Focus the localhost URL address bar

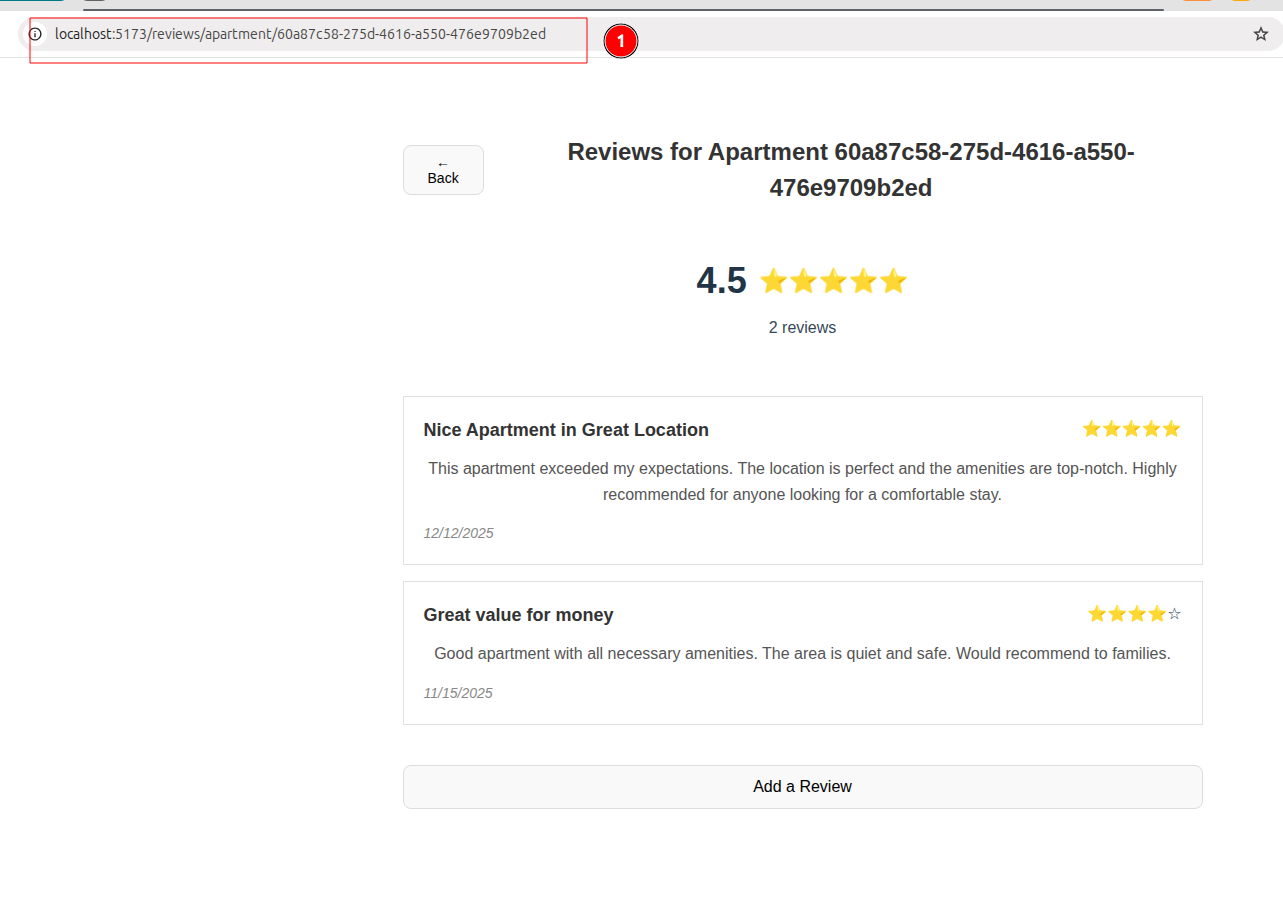point(300,34)
